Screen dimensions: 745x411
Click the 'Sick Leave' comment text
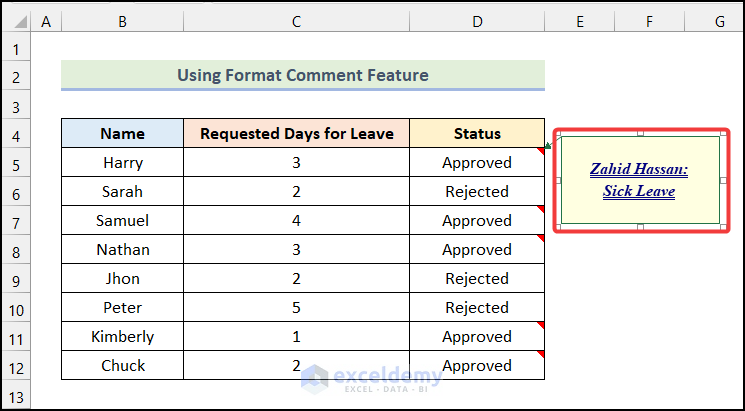pos(639,191)
